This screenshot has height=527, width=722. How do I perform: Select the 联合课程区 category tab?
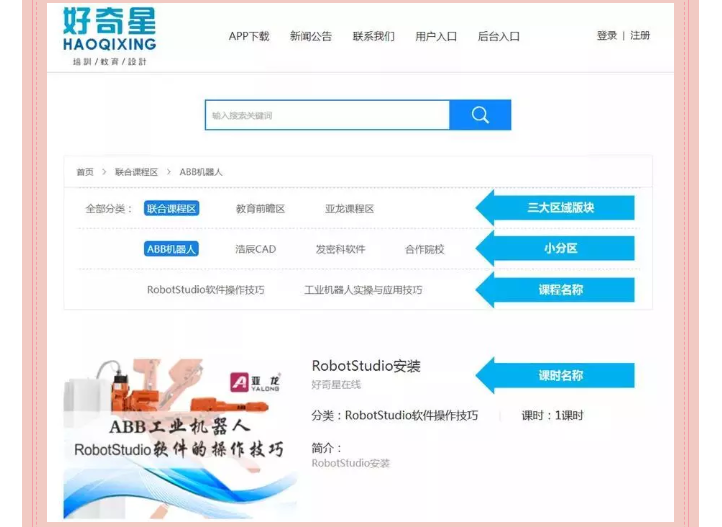point(171,208)
